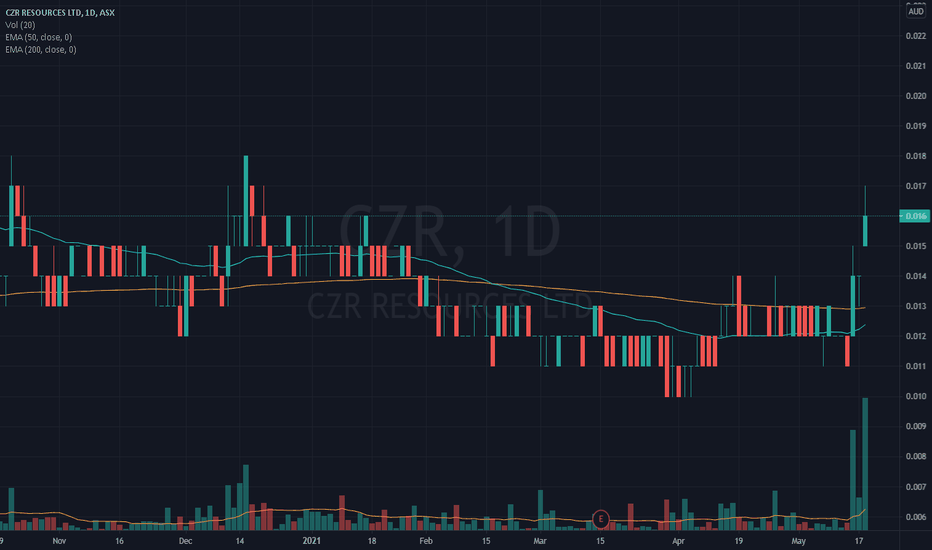Click the 0.006 price axis label

click(x=915, y=517)
